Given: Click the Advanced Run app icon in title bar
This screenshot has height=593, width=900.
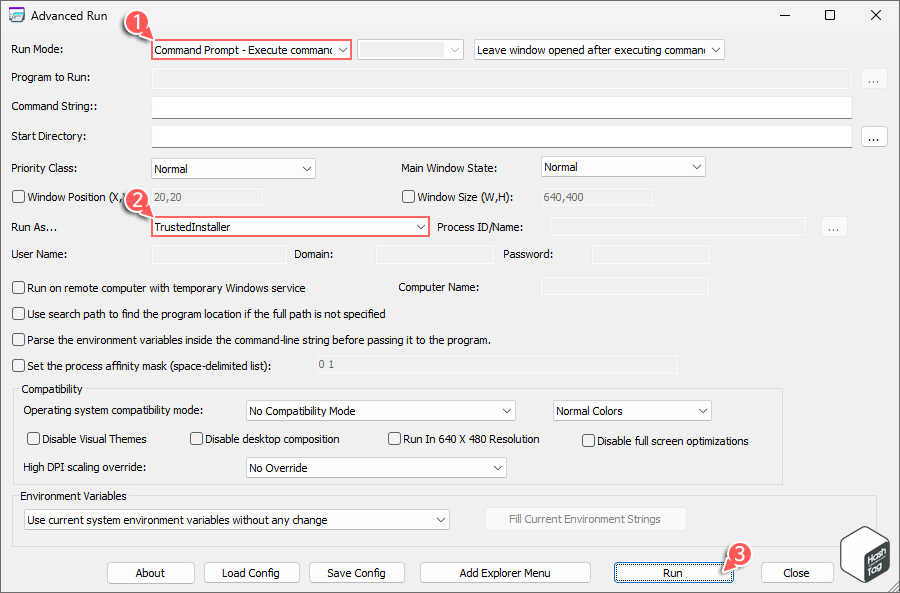Looking at the screenshot, I should coord(17,15).
